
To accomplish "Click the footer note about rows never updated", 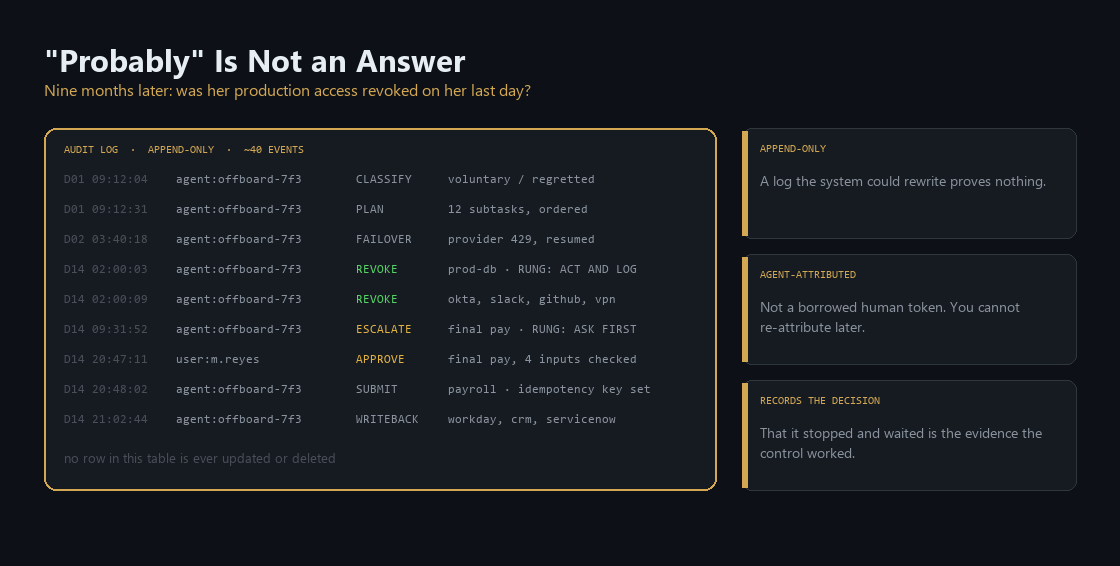I will (199, 458).
